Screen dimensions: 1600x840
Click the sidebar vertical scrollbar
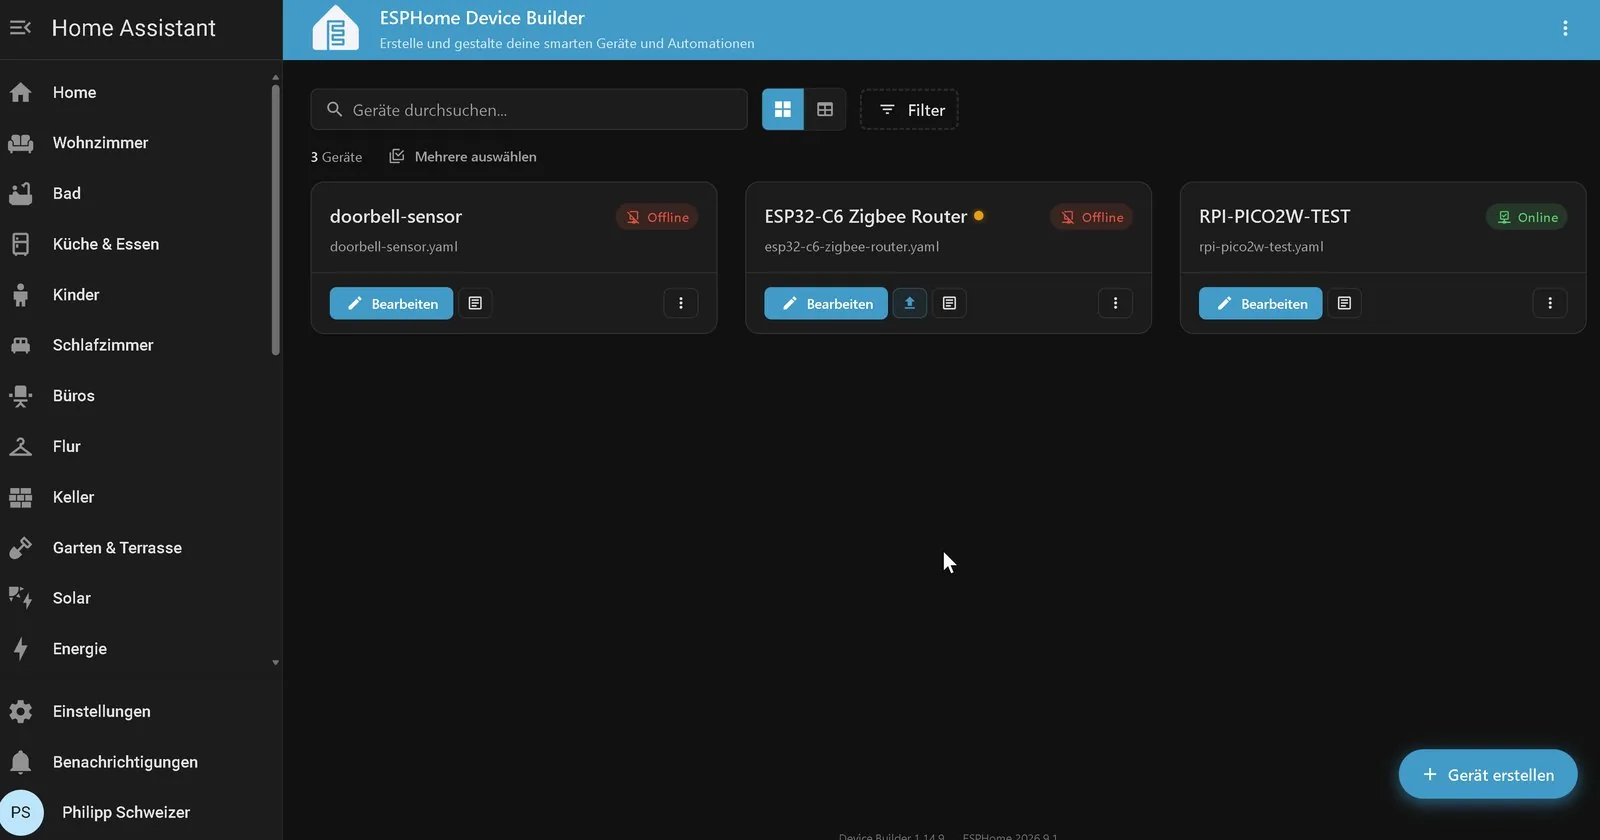pyautogui.click(x=275, y=219)
